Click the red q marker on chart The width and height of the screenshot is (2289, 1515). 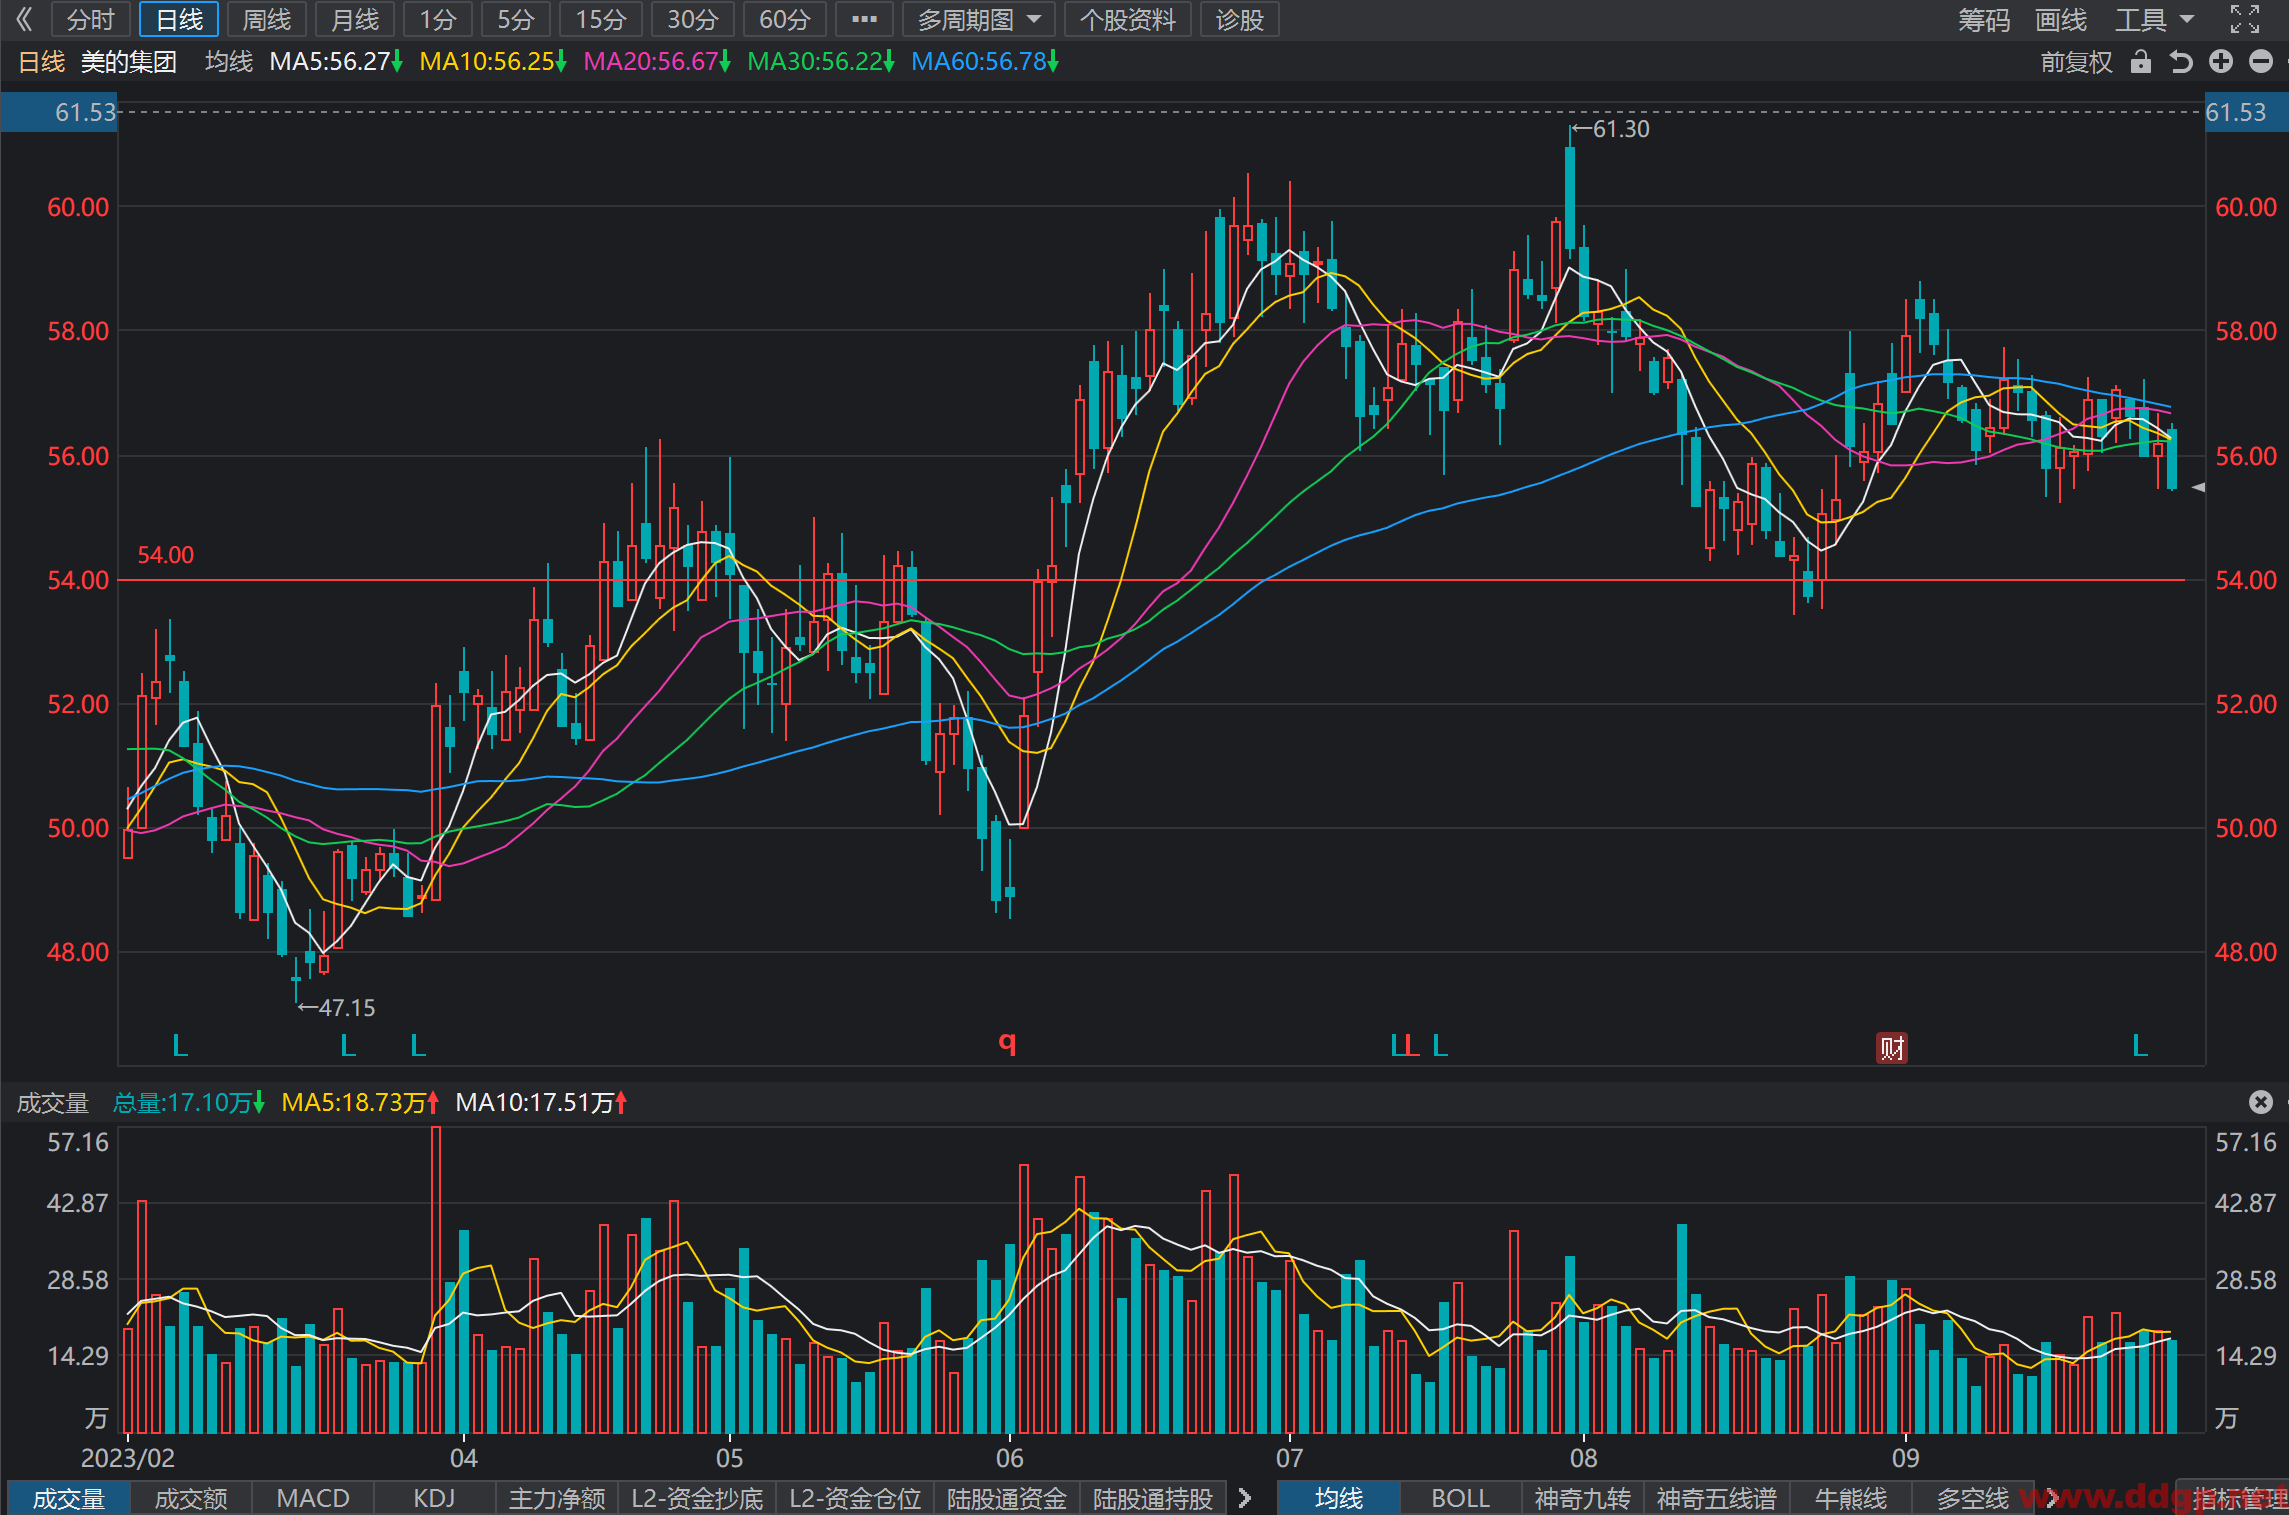pyautogui.click(x=1007, y=1043)
